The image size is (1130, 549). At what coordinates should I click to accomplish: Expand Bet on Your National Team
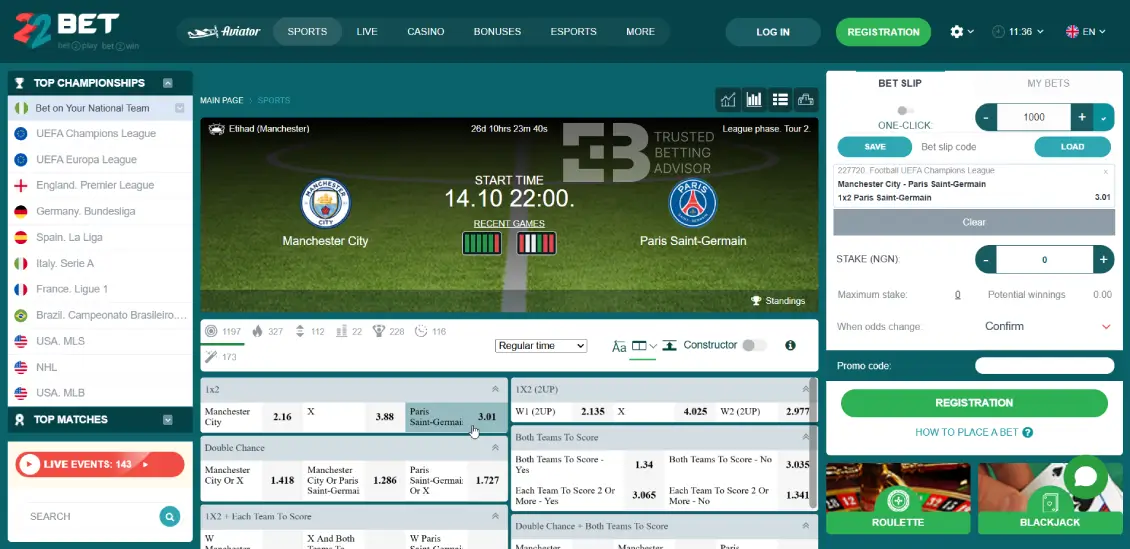tap(179, 108)
